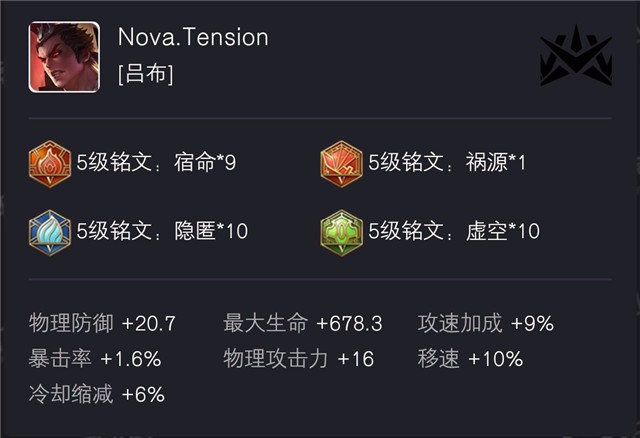Click the 吕布 hero avatar portrait
This screenshot has height=438, width=640.
tap(64, 57)
